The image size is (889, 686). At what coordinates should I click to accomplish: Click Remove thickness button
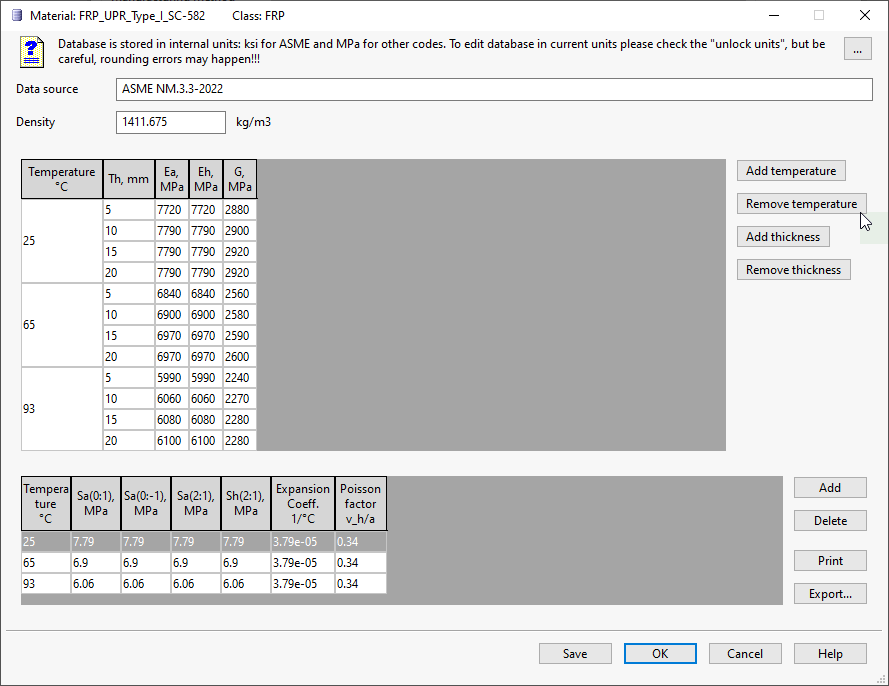pyautogui.click(x=794, y=270)
